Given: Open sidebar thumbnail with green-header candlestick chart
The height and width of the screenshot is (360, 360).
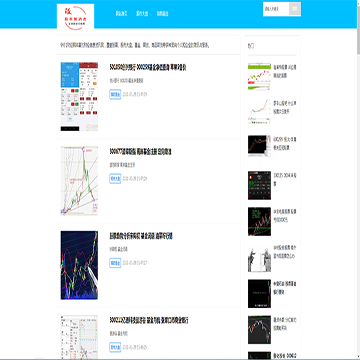Looking at the screenshot, I should (259, 76).
